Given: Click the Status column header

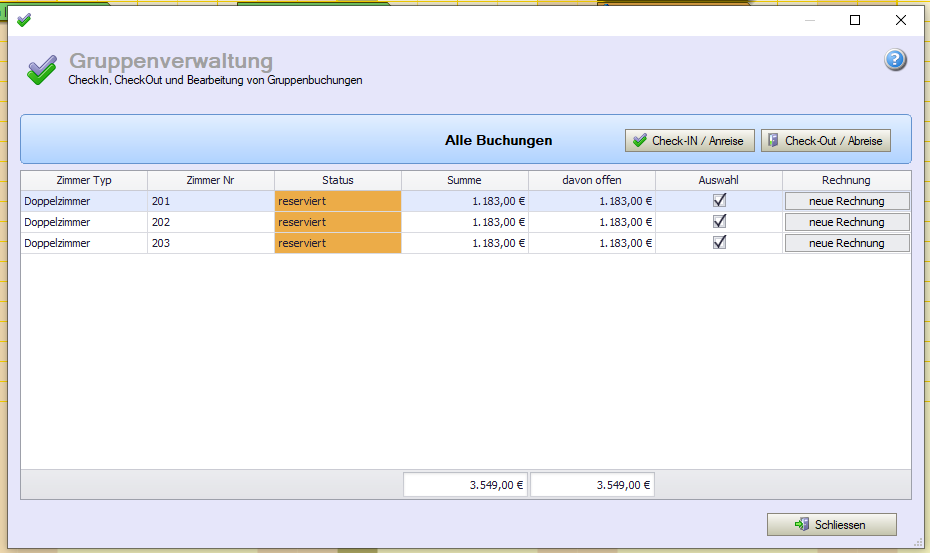Looking at the screenshot, I should [x=337, y=180].
